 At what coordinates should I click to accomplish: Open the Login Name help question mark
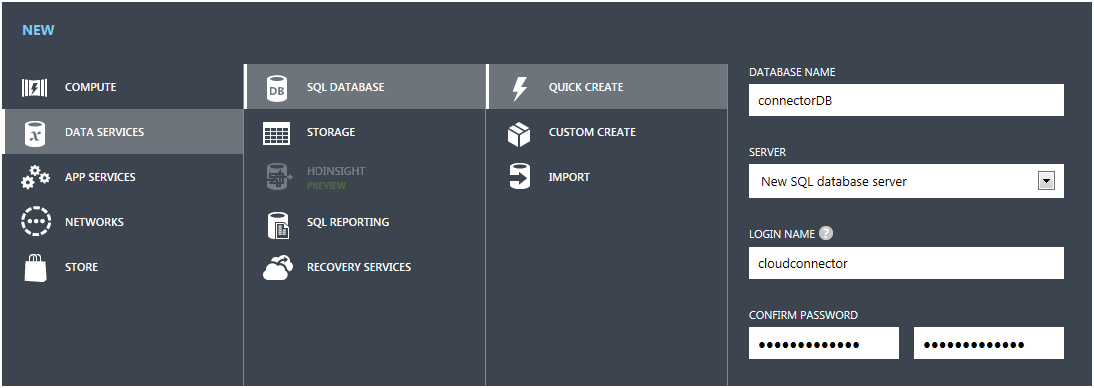point(826,233)
